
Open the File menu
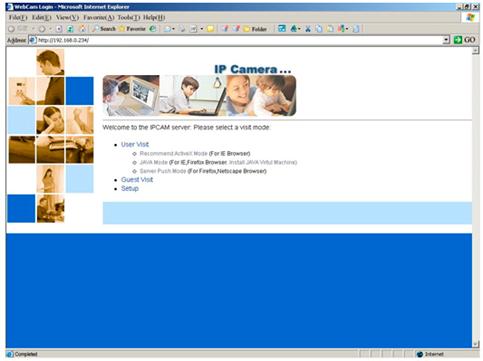tap(18, 17)
